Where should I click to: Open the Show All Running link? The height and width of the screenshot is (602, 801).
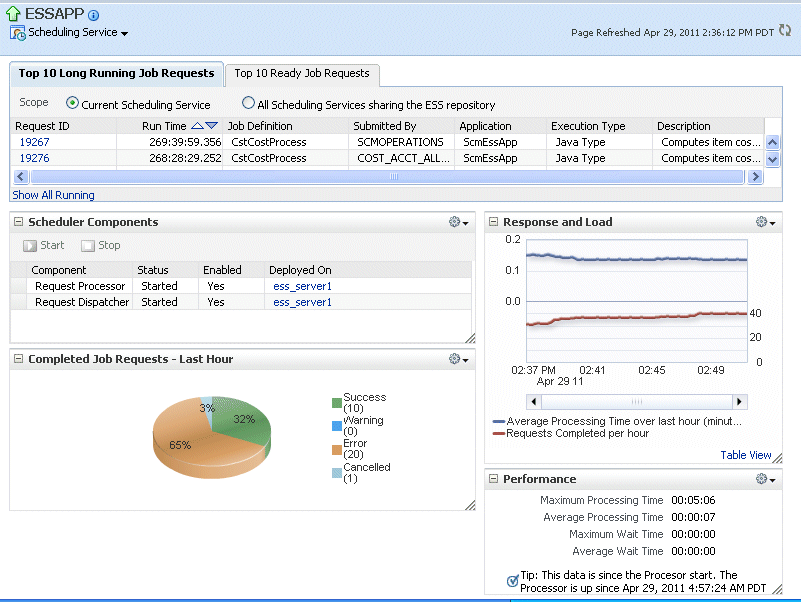(52, 194)
